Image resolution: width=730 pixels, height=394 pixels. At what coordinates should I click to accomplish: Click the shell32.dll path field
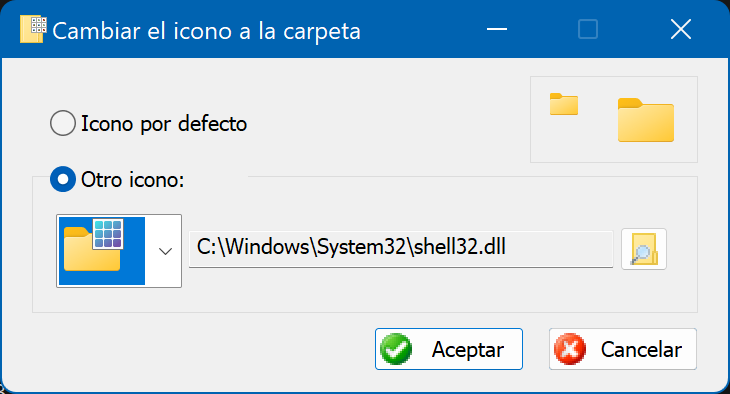click(401, 249)
